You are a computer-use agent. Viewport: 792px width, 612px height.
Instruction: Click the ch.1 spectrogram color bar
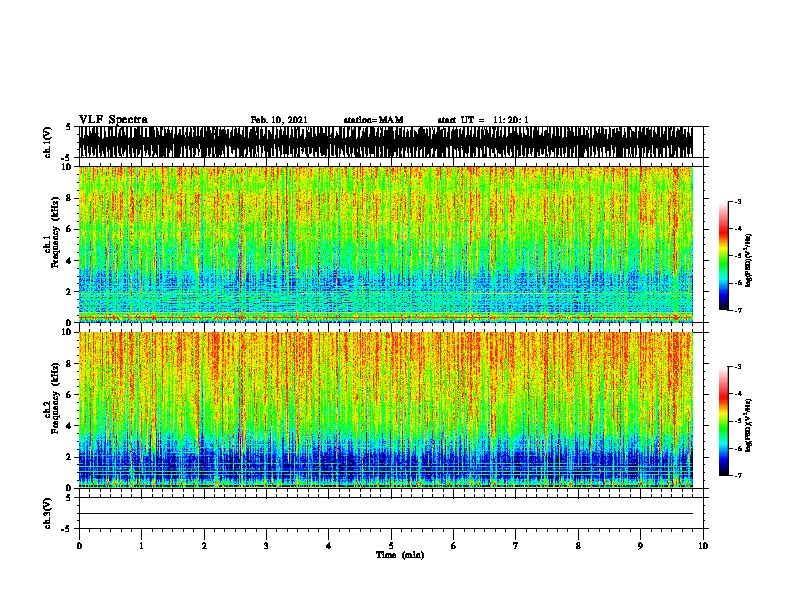click(723, 256)
